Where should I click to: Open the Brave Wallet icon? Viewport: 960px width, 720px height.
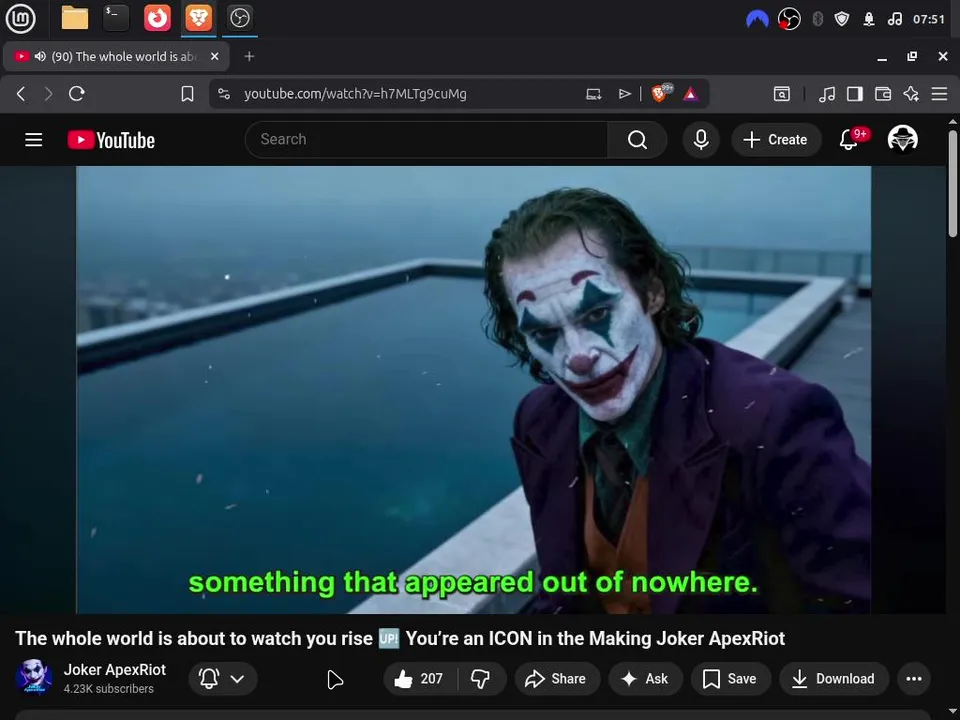[883, 94]
